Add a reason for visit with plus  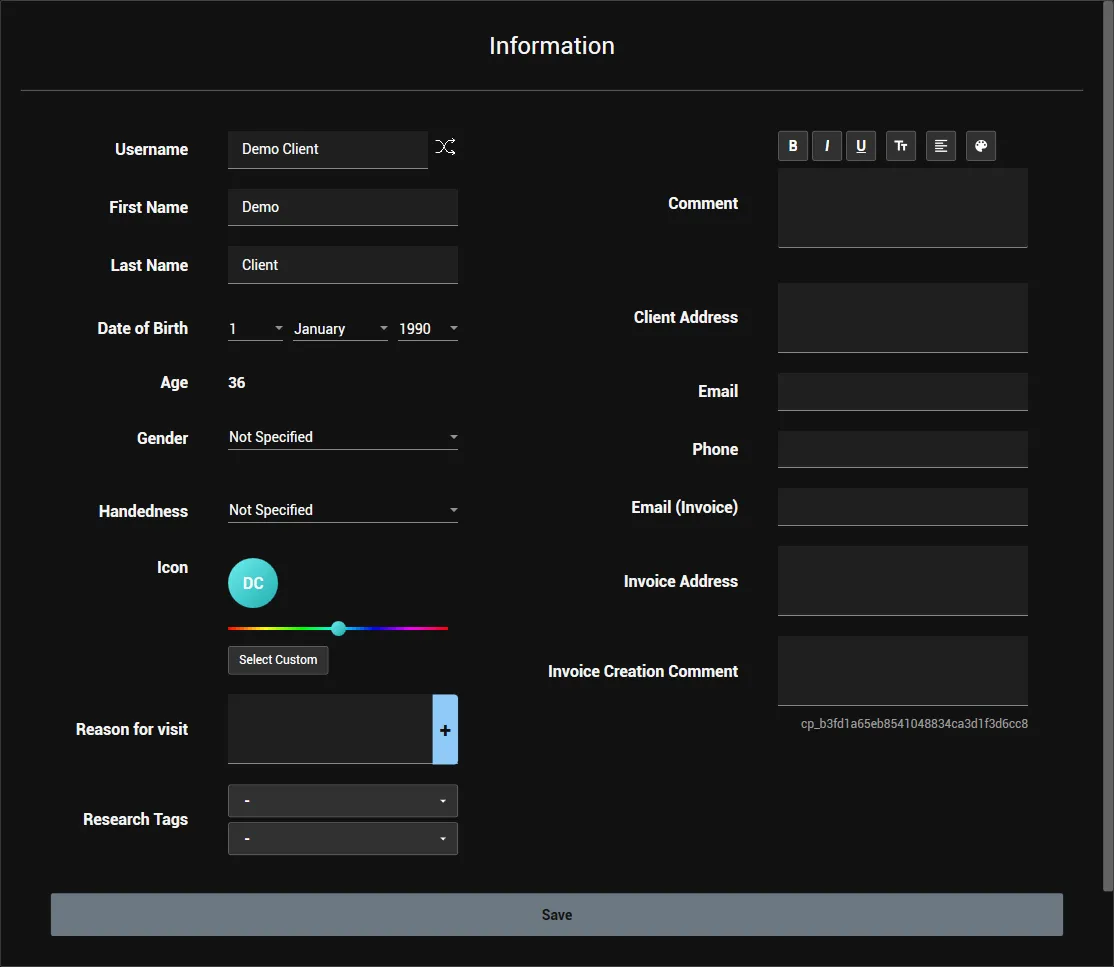click(445, 730)
